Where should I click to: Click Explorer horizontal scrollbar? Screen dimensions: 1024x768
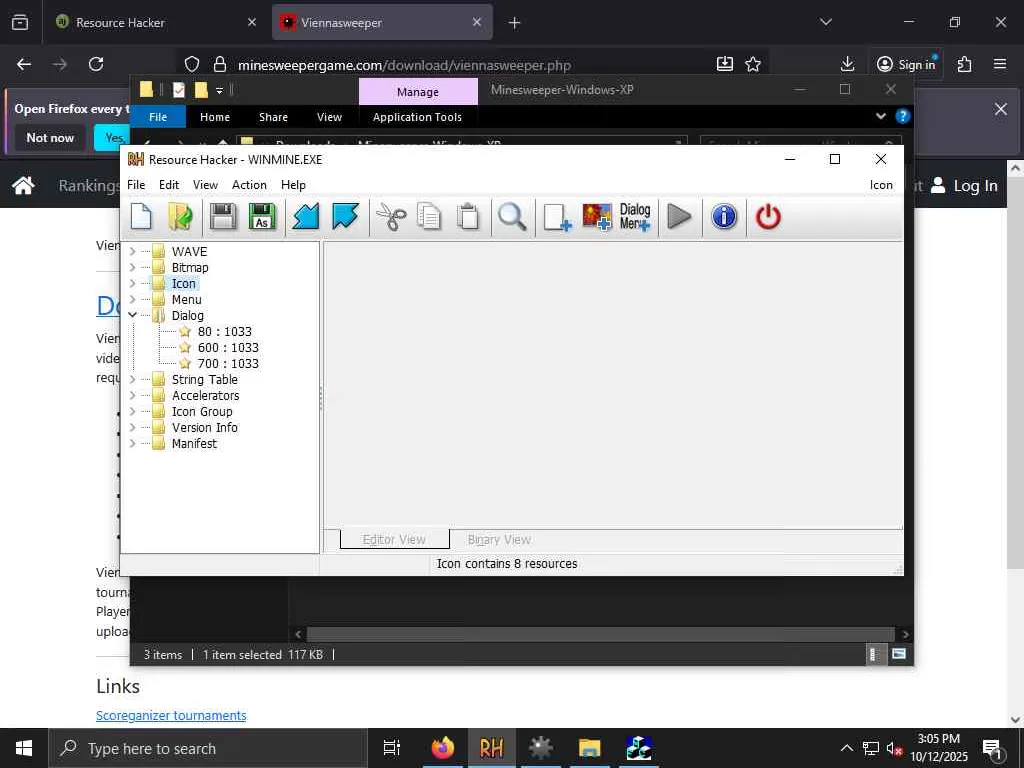point(600,634)
